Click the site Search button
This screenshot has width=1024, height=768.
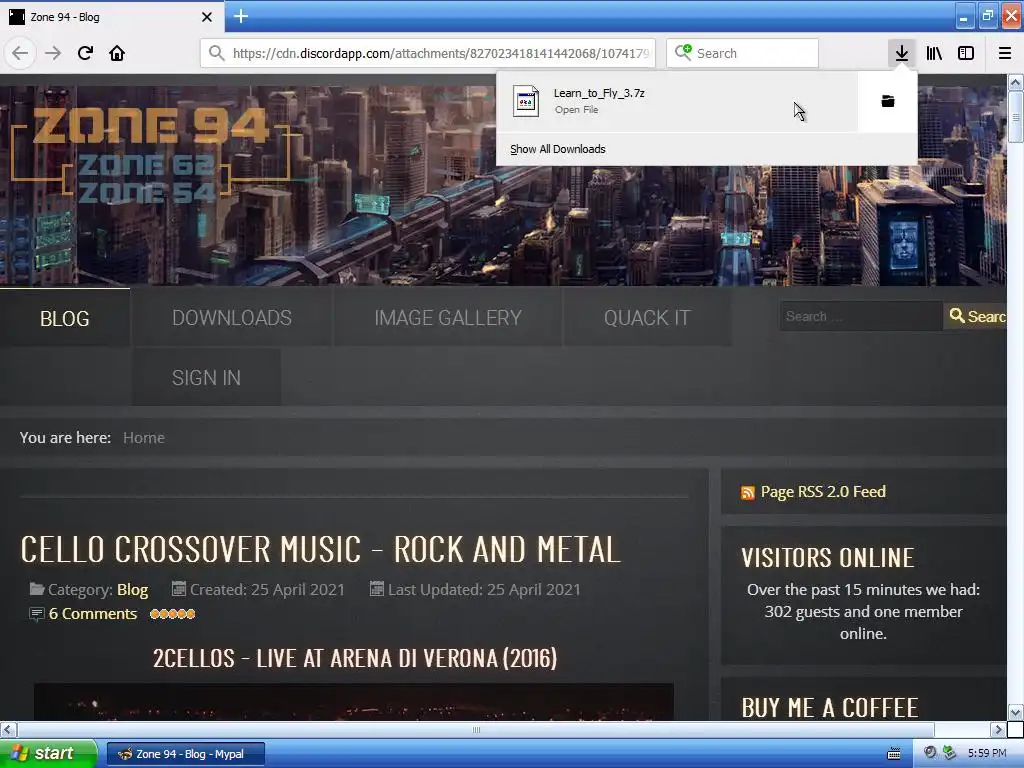pos(976,316)
